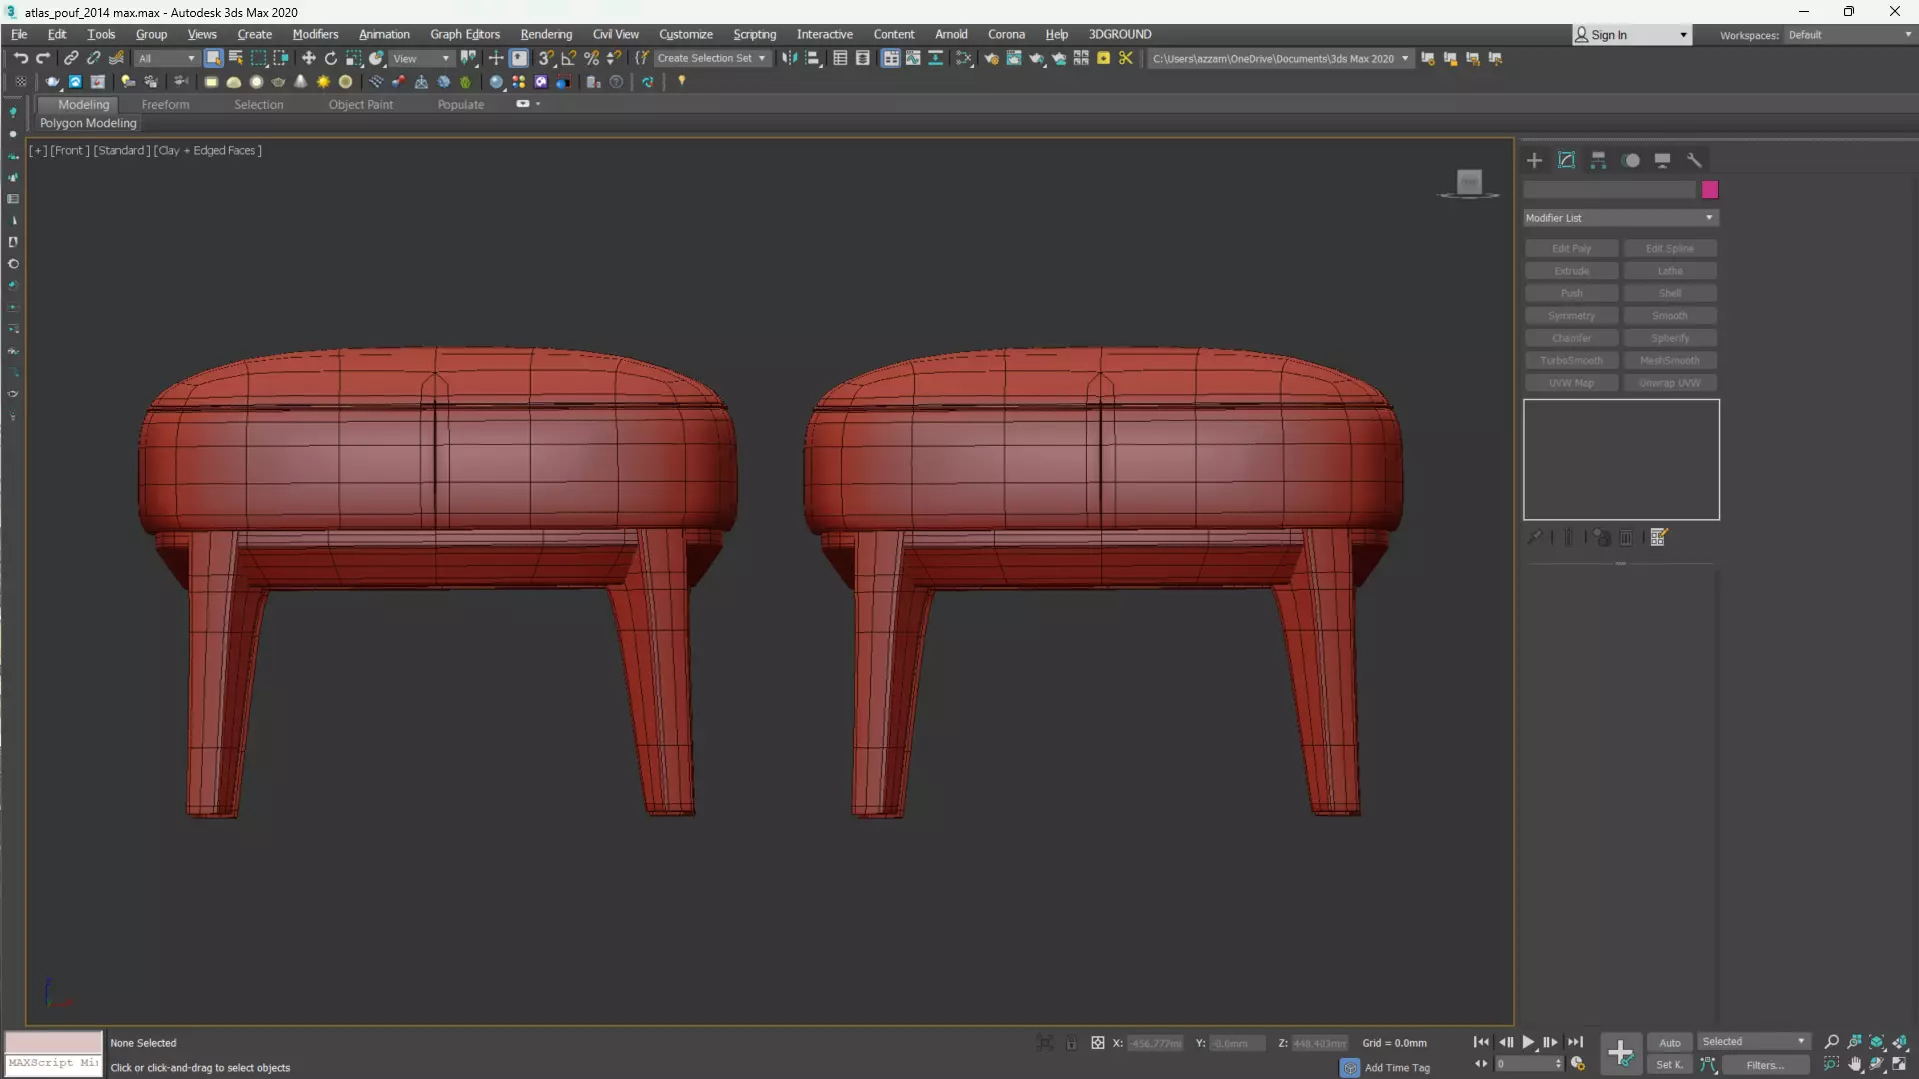The width and height of the screenshot is (1919, 1079).
Task: Open the Modifiers menu
Action: [x=315, y=34]
